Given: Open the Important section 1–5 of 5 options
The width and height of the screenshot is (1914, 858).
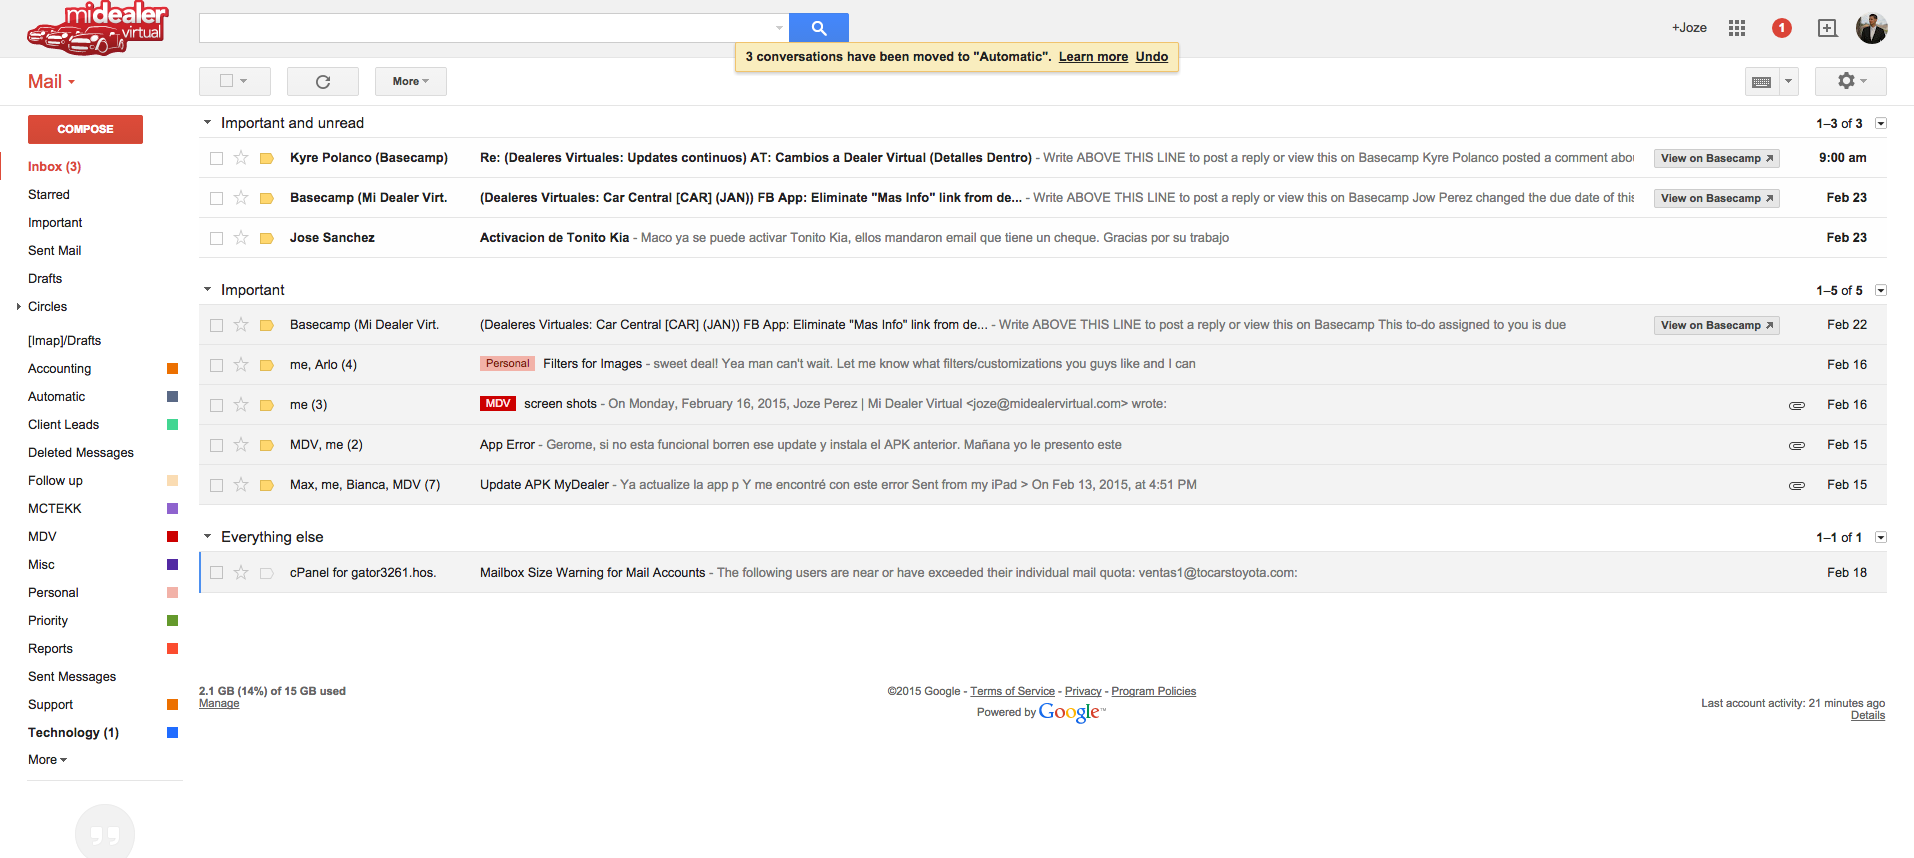Looking at the screenshot, I should coord(1880,290).
